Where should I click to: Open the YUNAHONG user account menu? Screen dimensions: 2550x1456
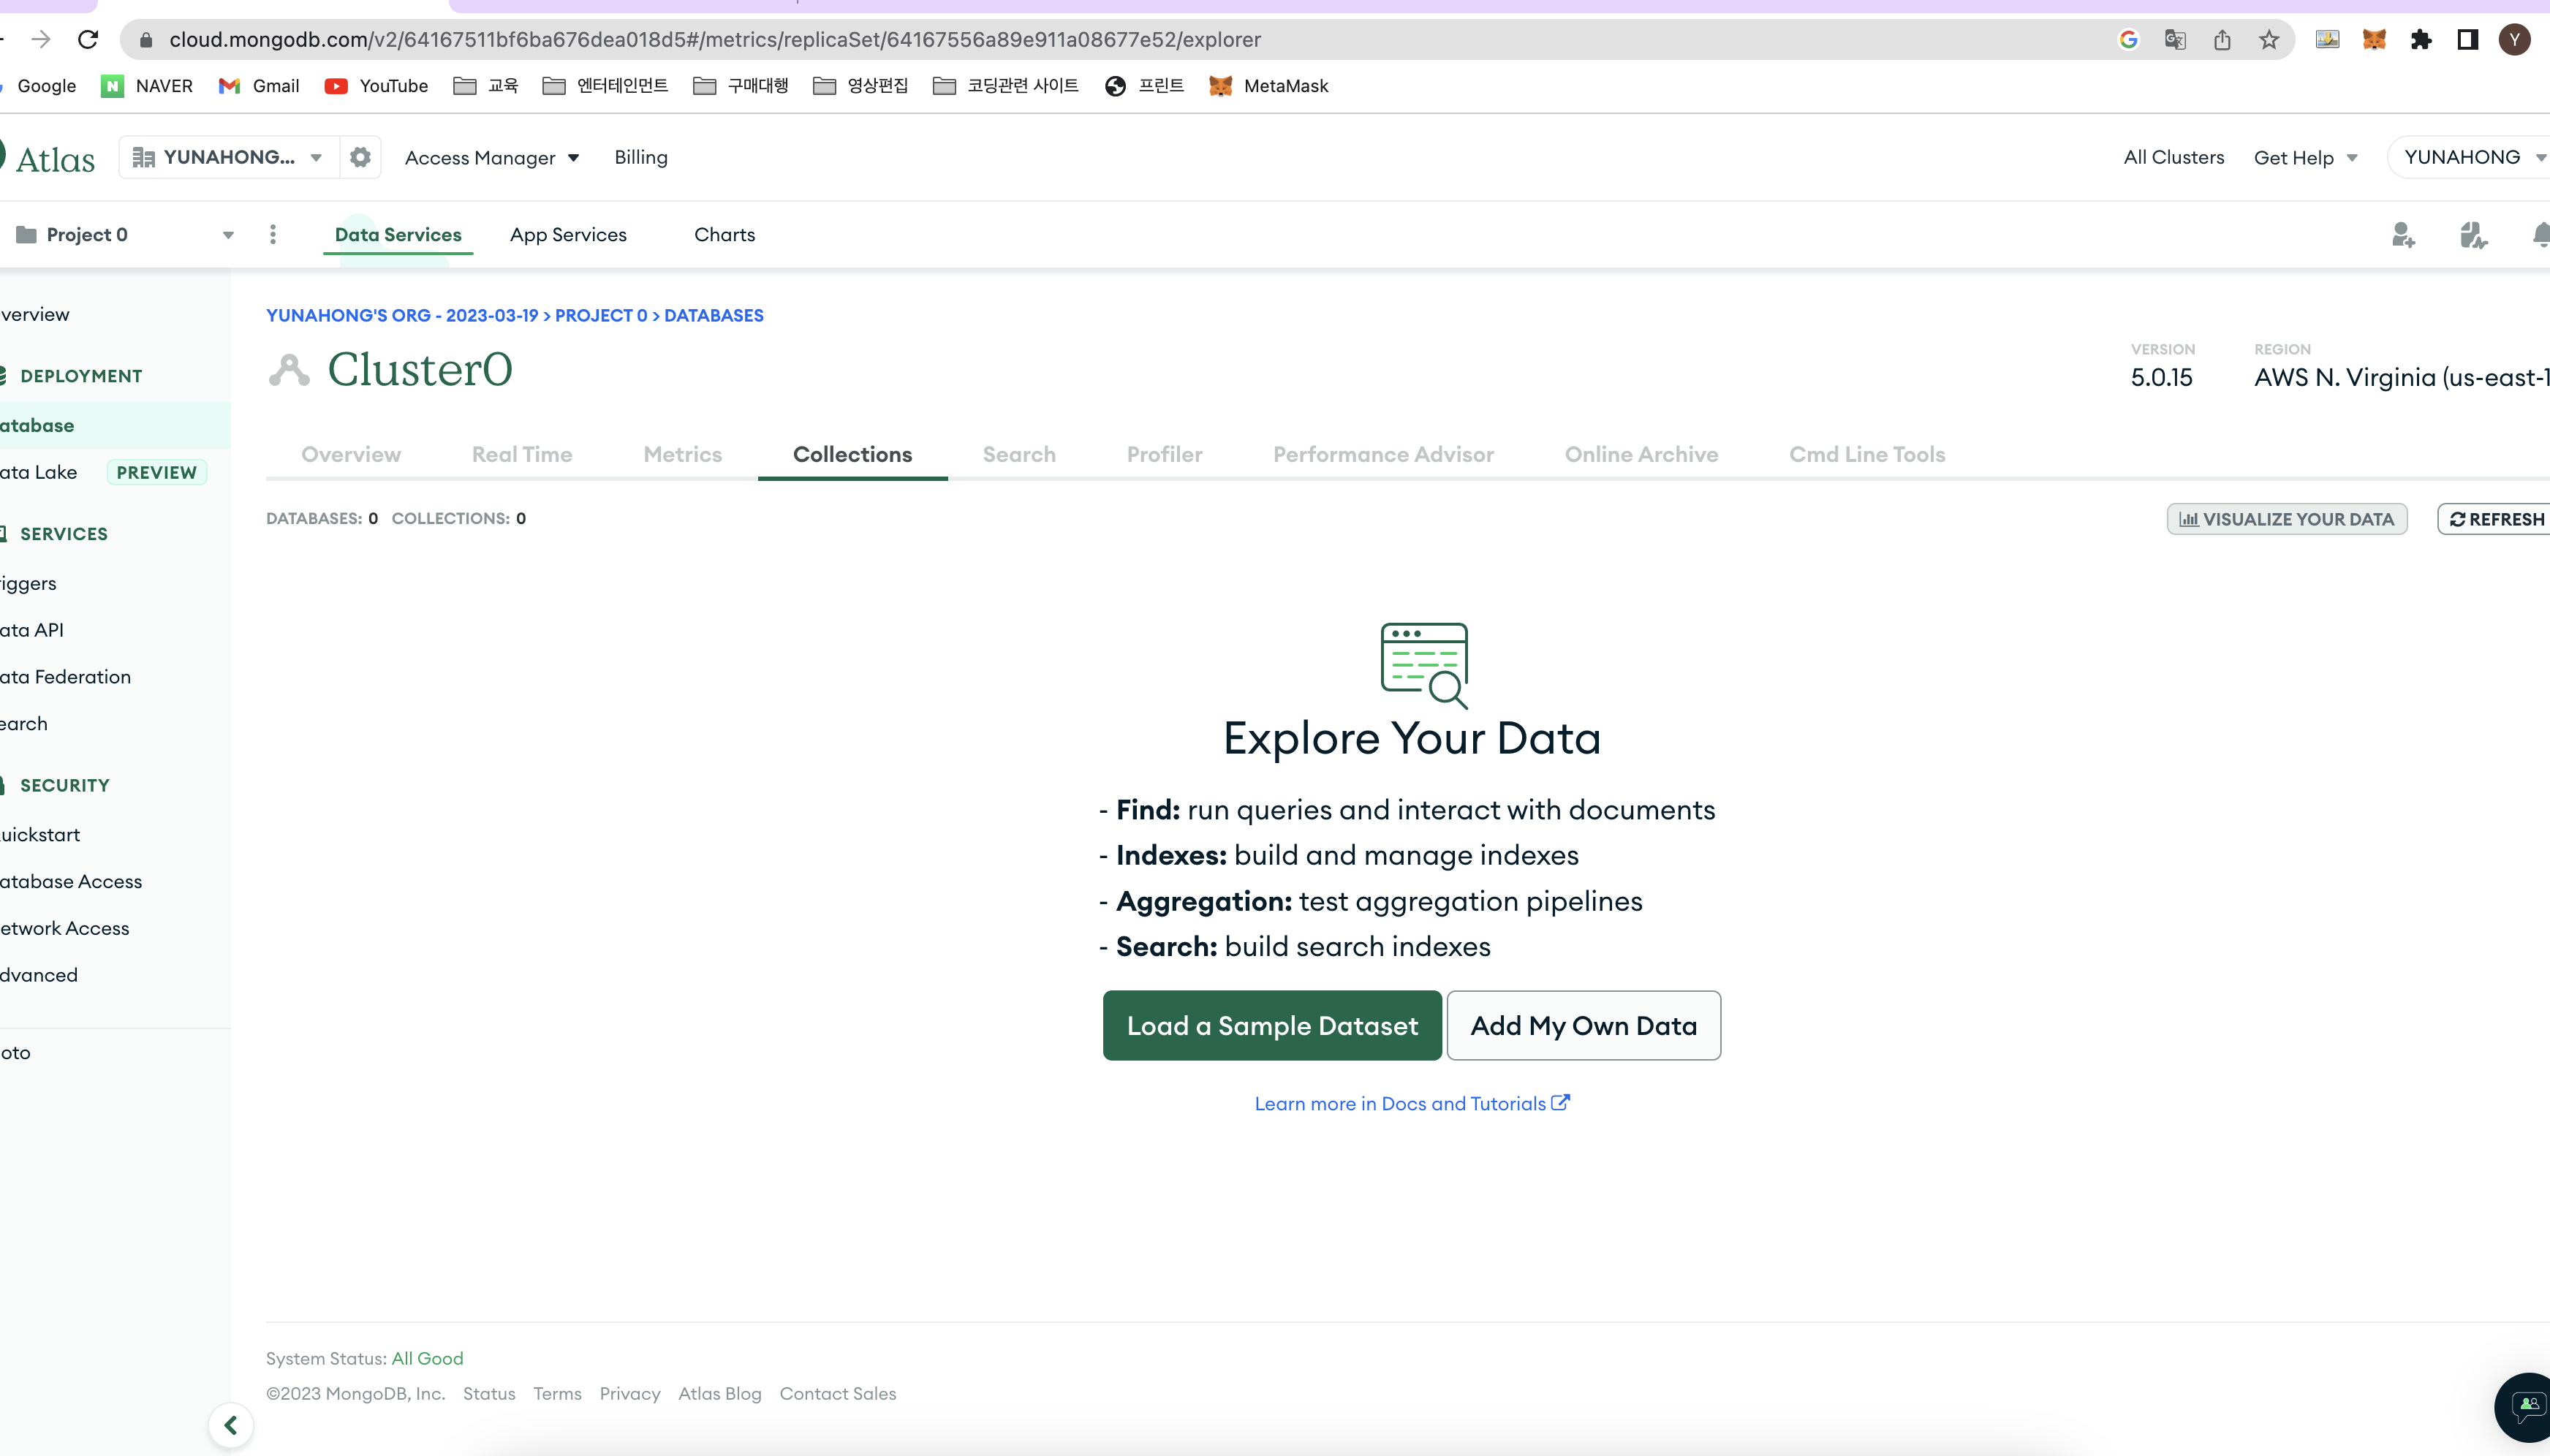tap(2471, 157)
